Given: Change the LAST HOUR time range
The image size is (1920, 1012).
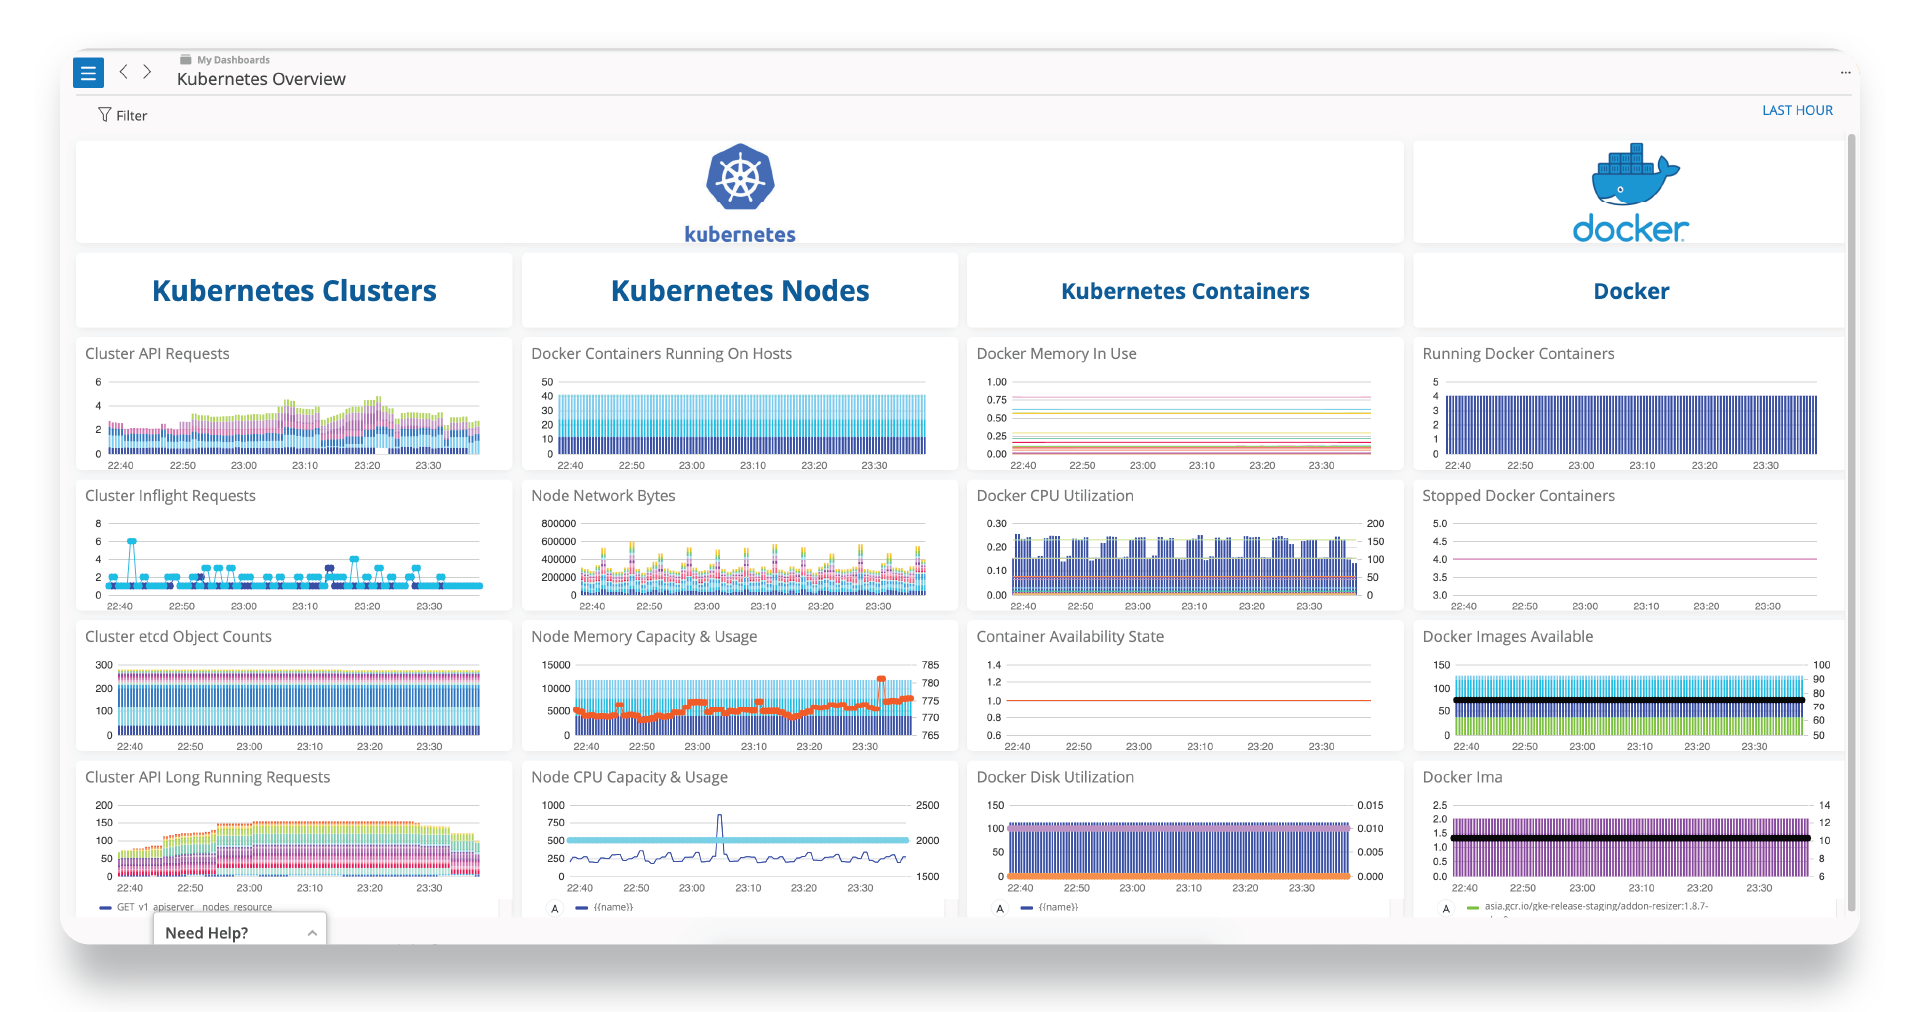Looking at the screenshot, I should [1797, 110].
